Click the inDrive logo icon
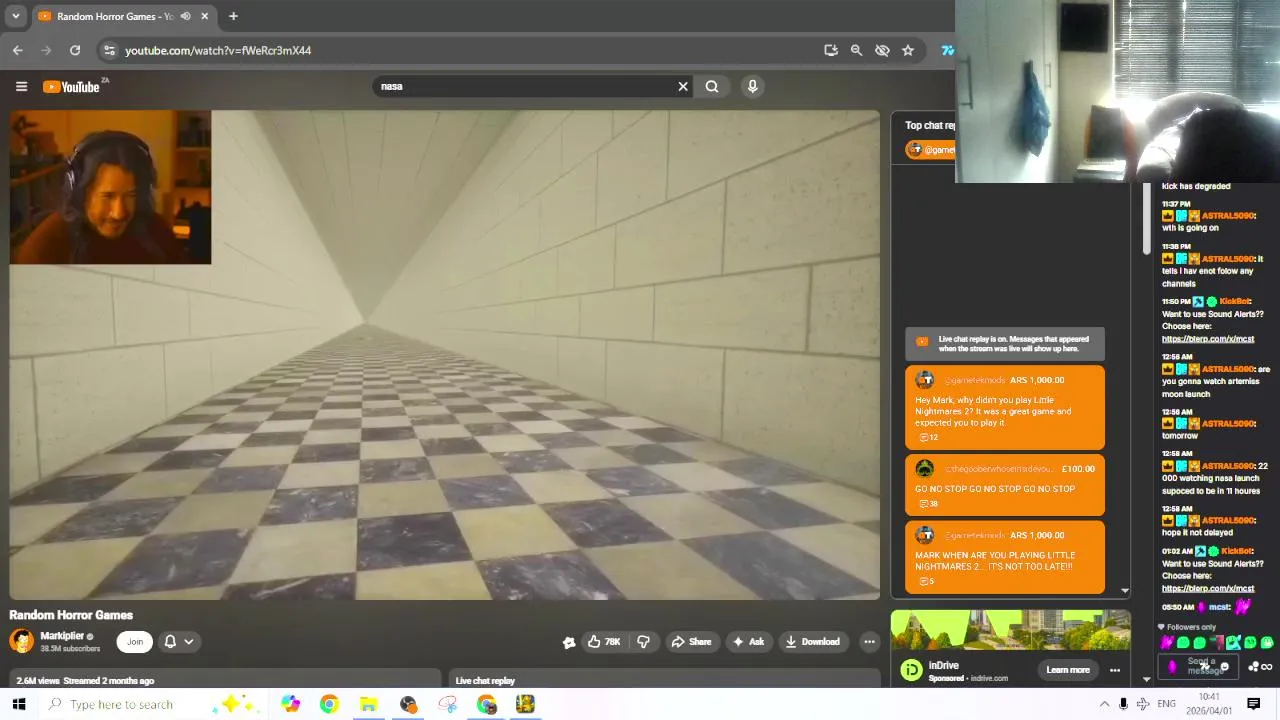 tap(911, 670)
